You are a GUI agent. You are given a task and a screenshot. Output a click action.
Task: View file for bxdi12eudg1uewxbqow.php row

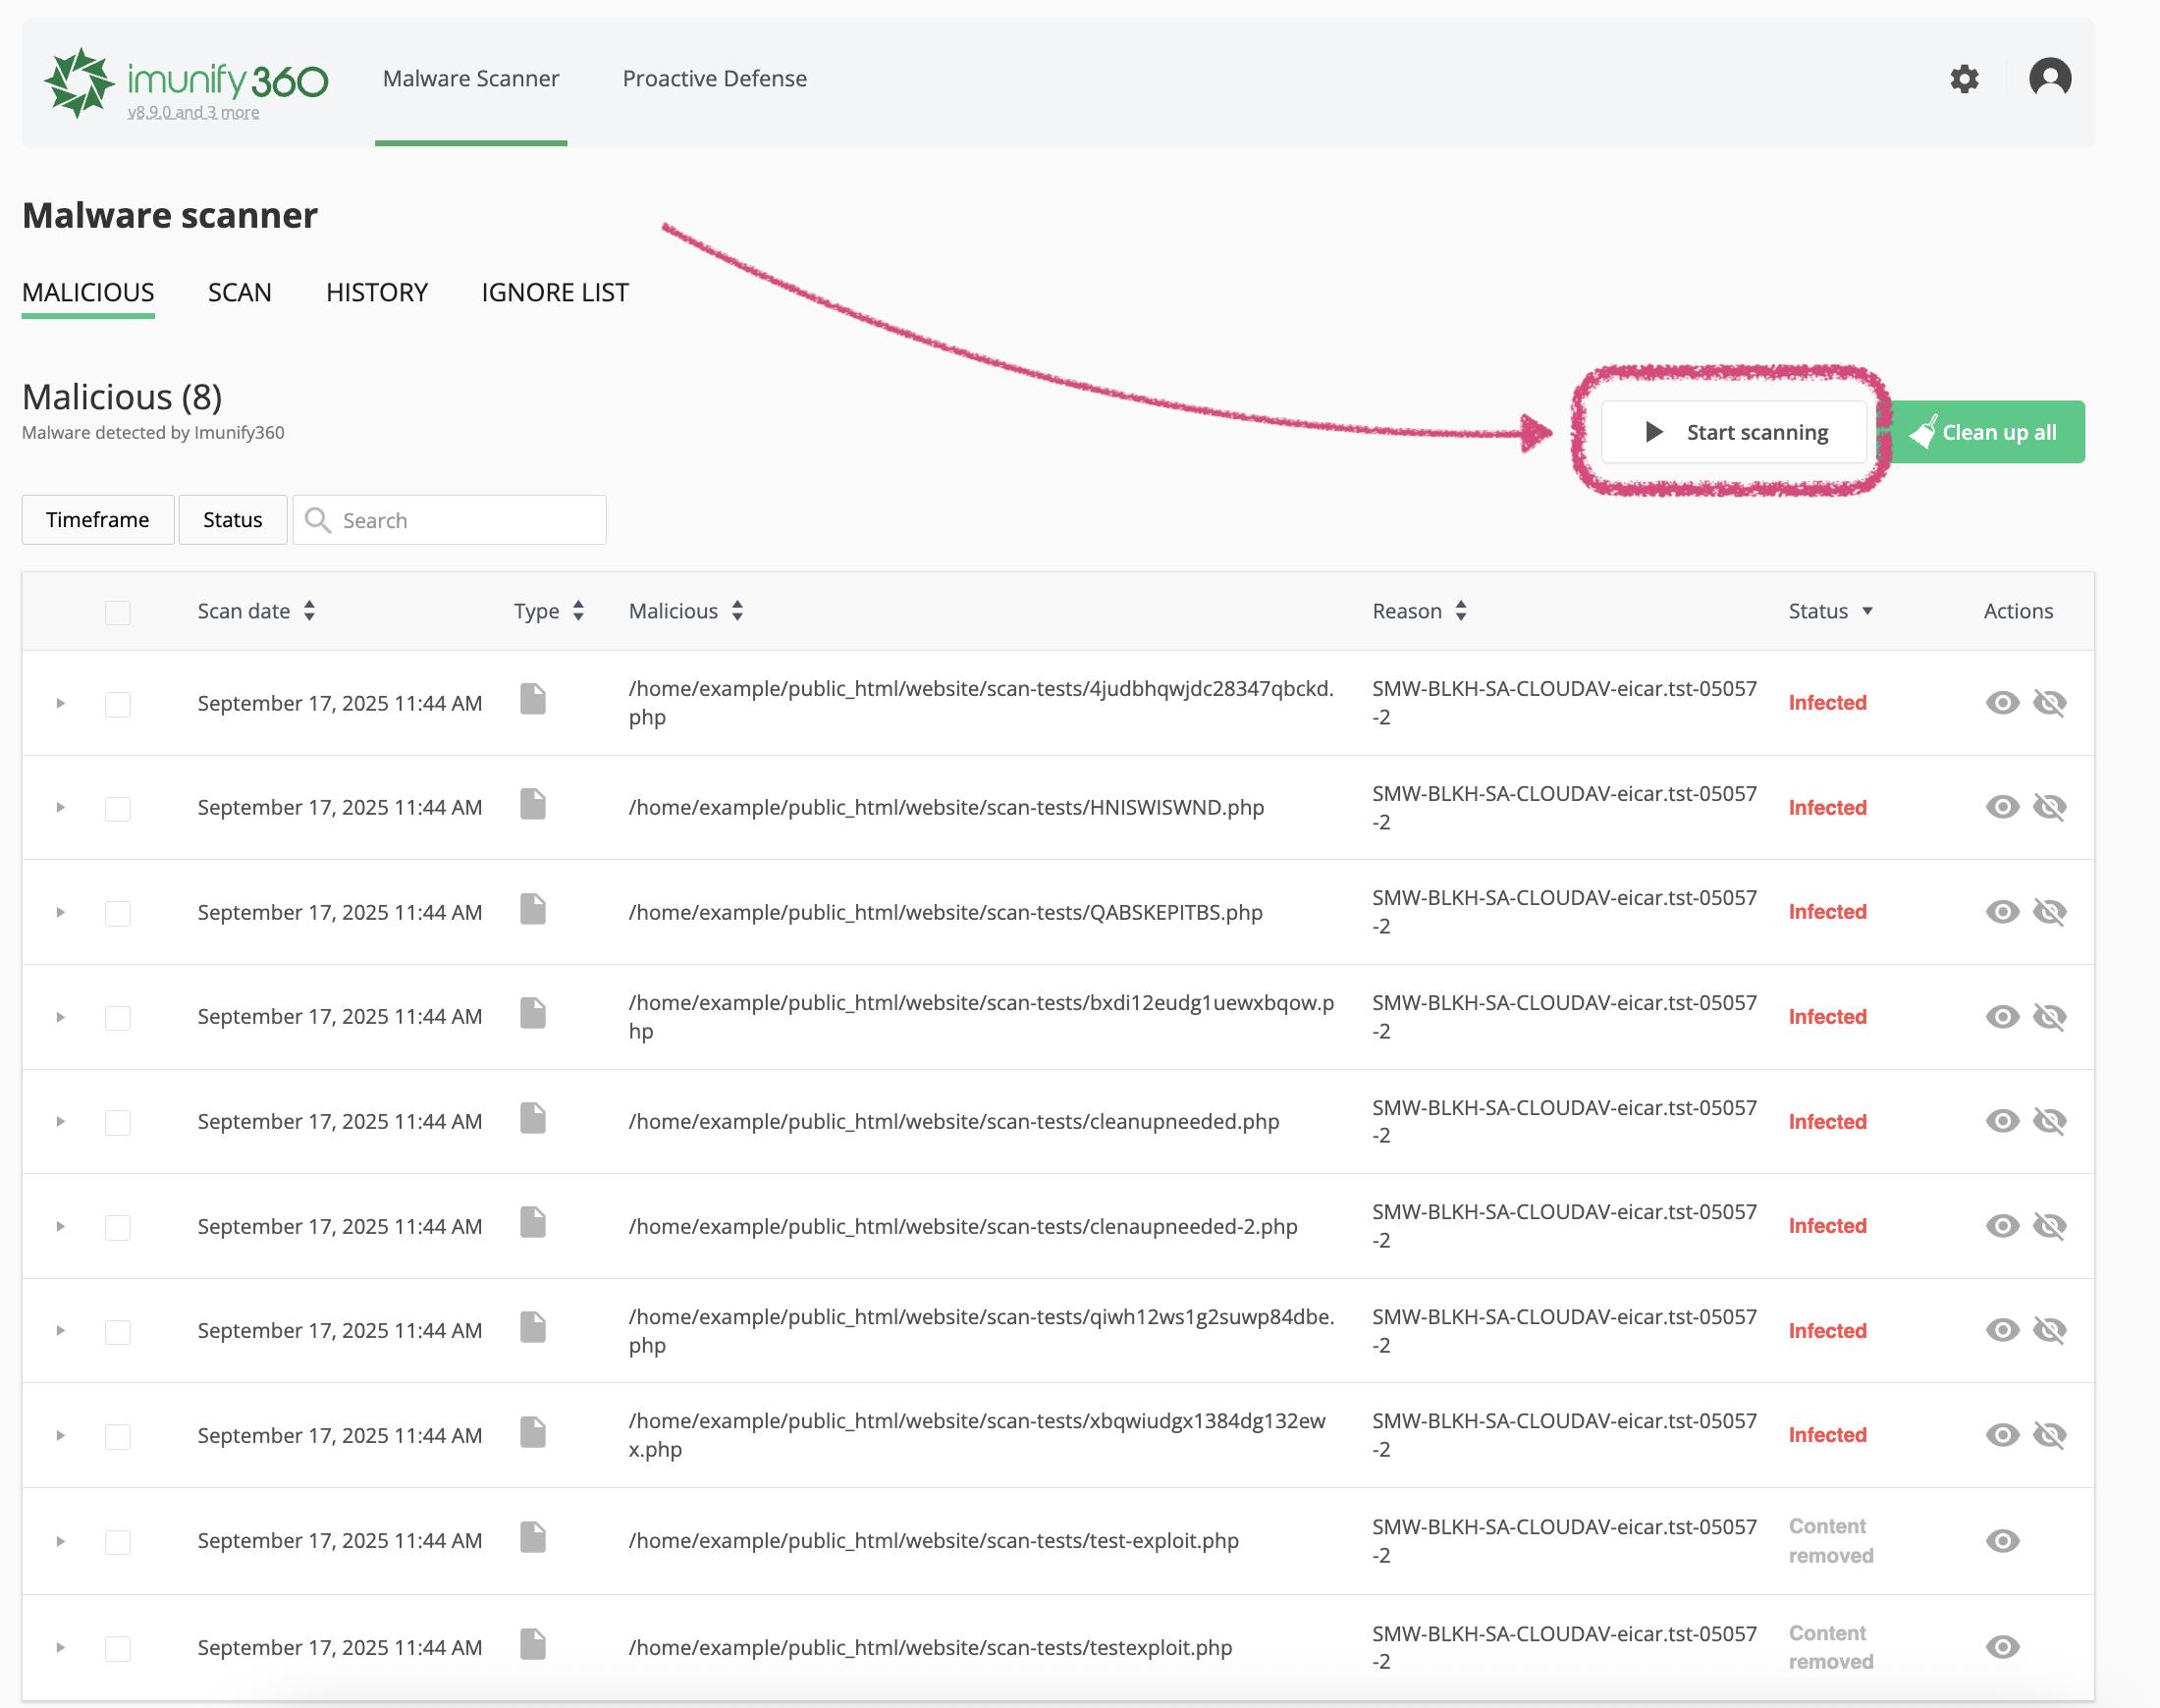[2002, 1017]
